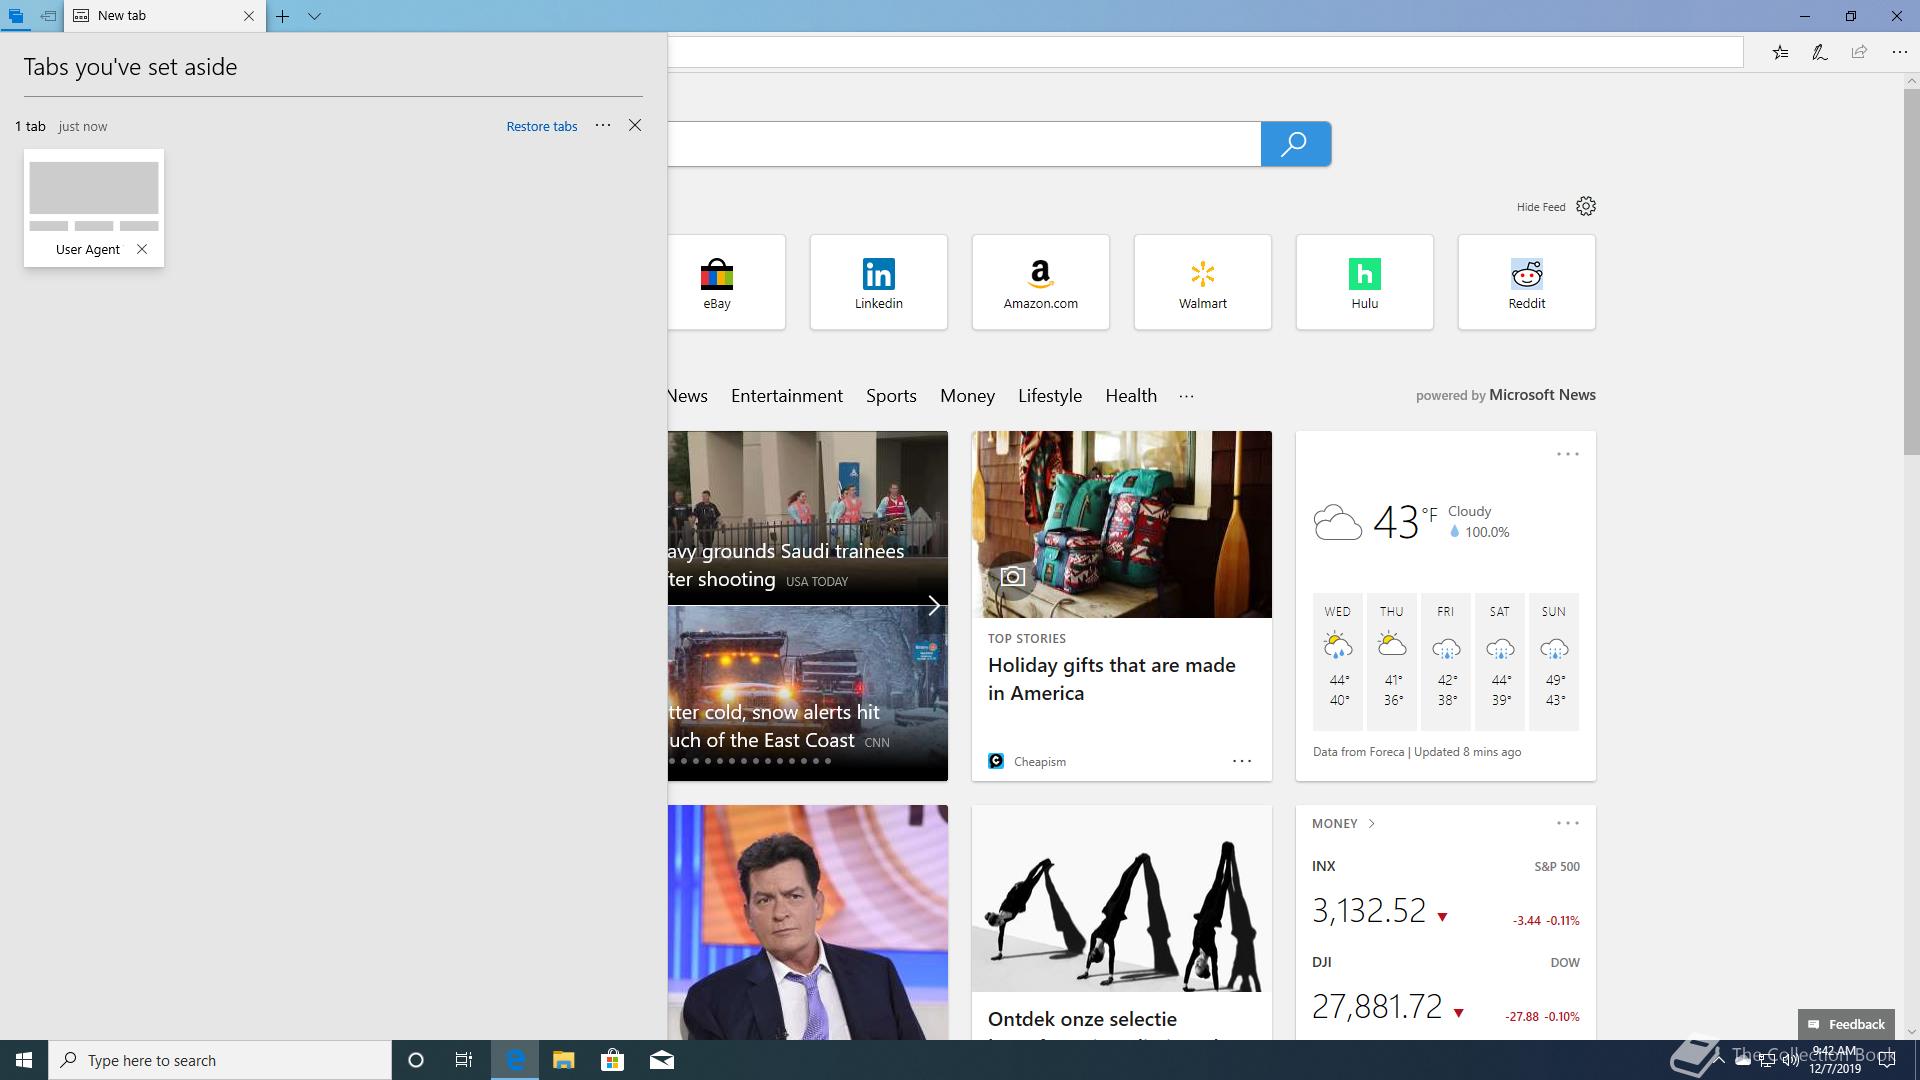Open the Walmart top site tile
This screenshot has height=1080, width=1920.
1203,282
